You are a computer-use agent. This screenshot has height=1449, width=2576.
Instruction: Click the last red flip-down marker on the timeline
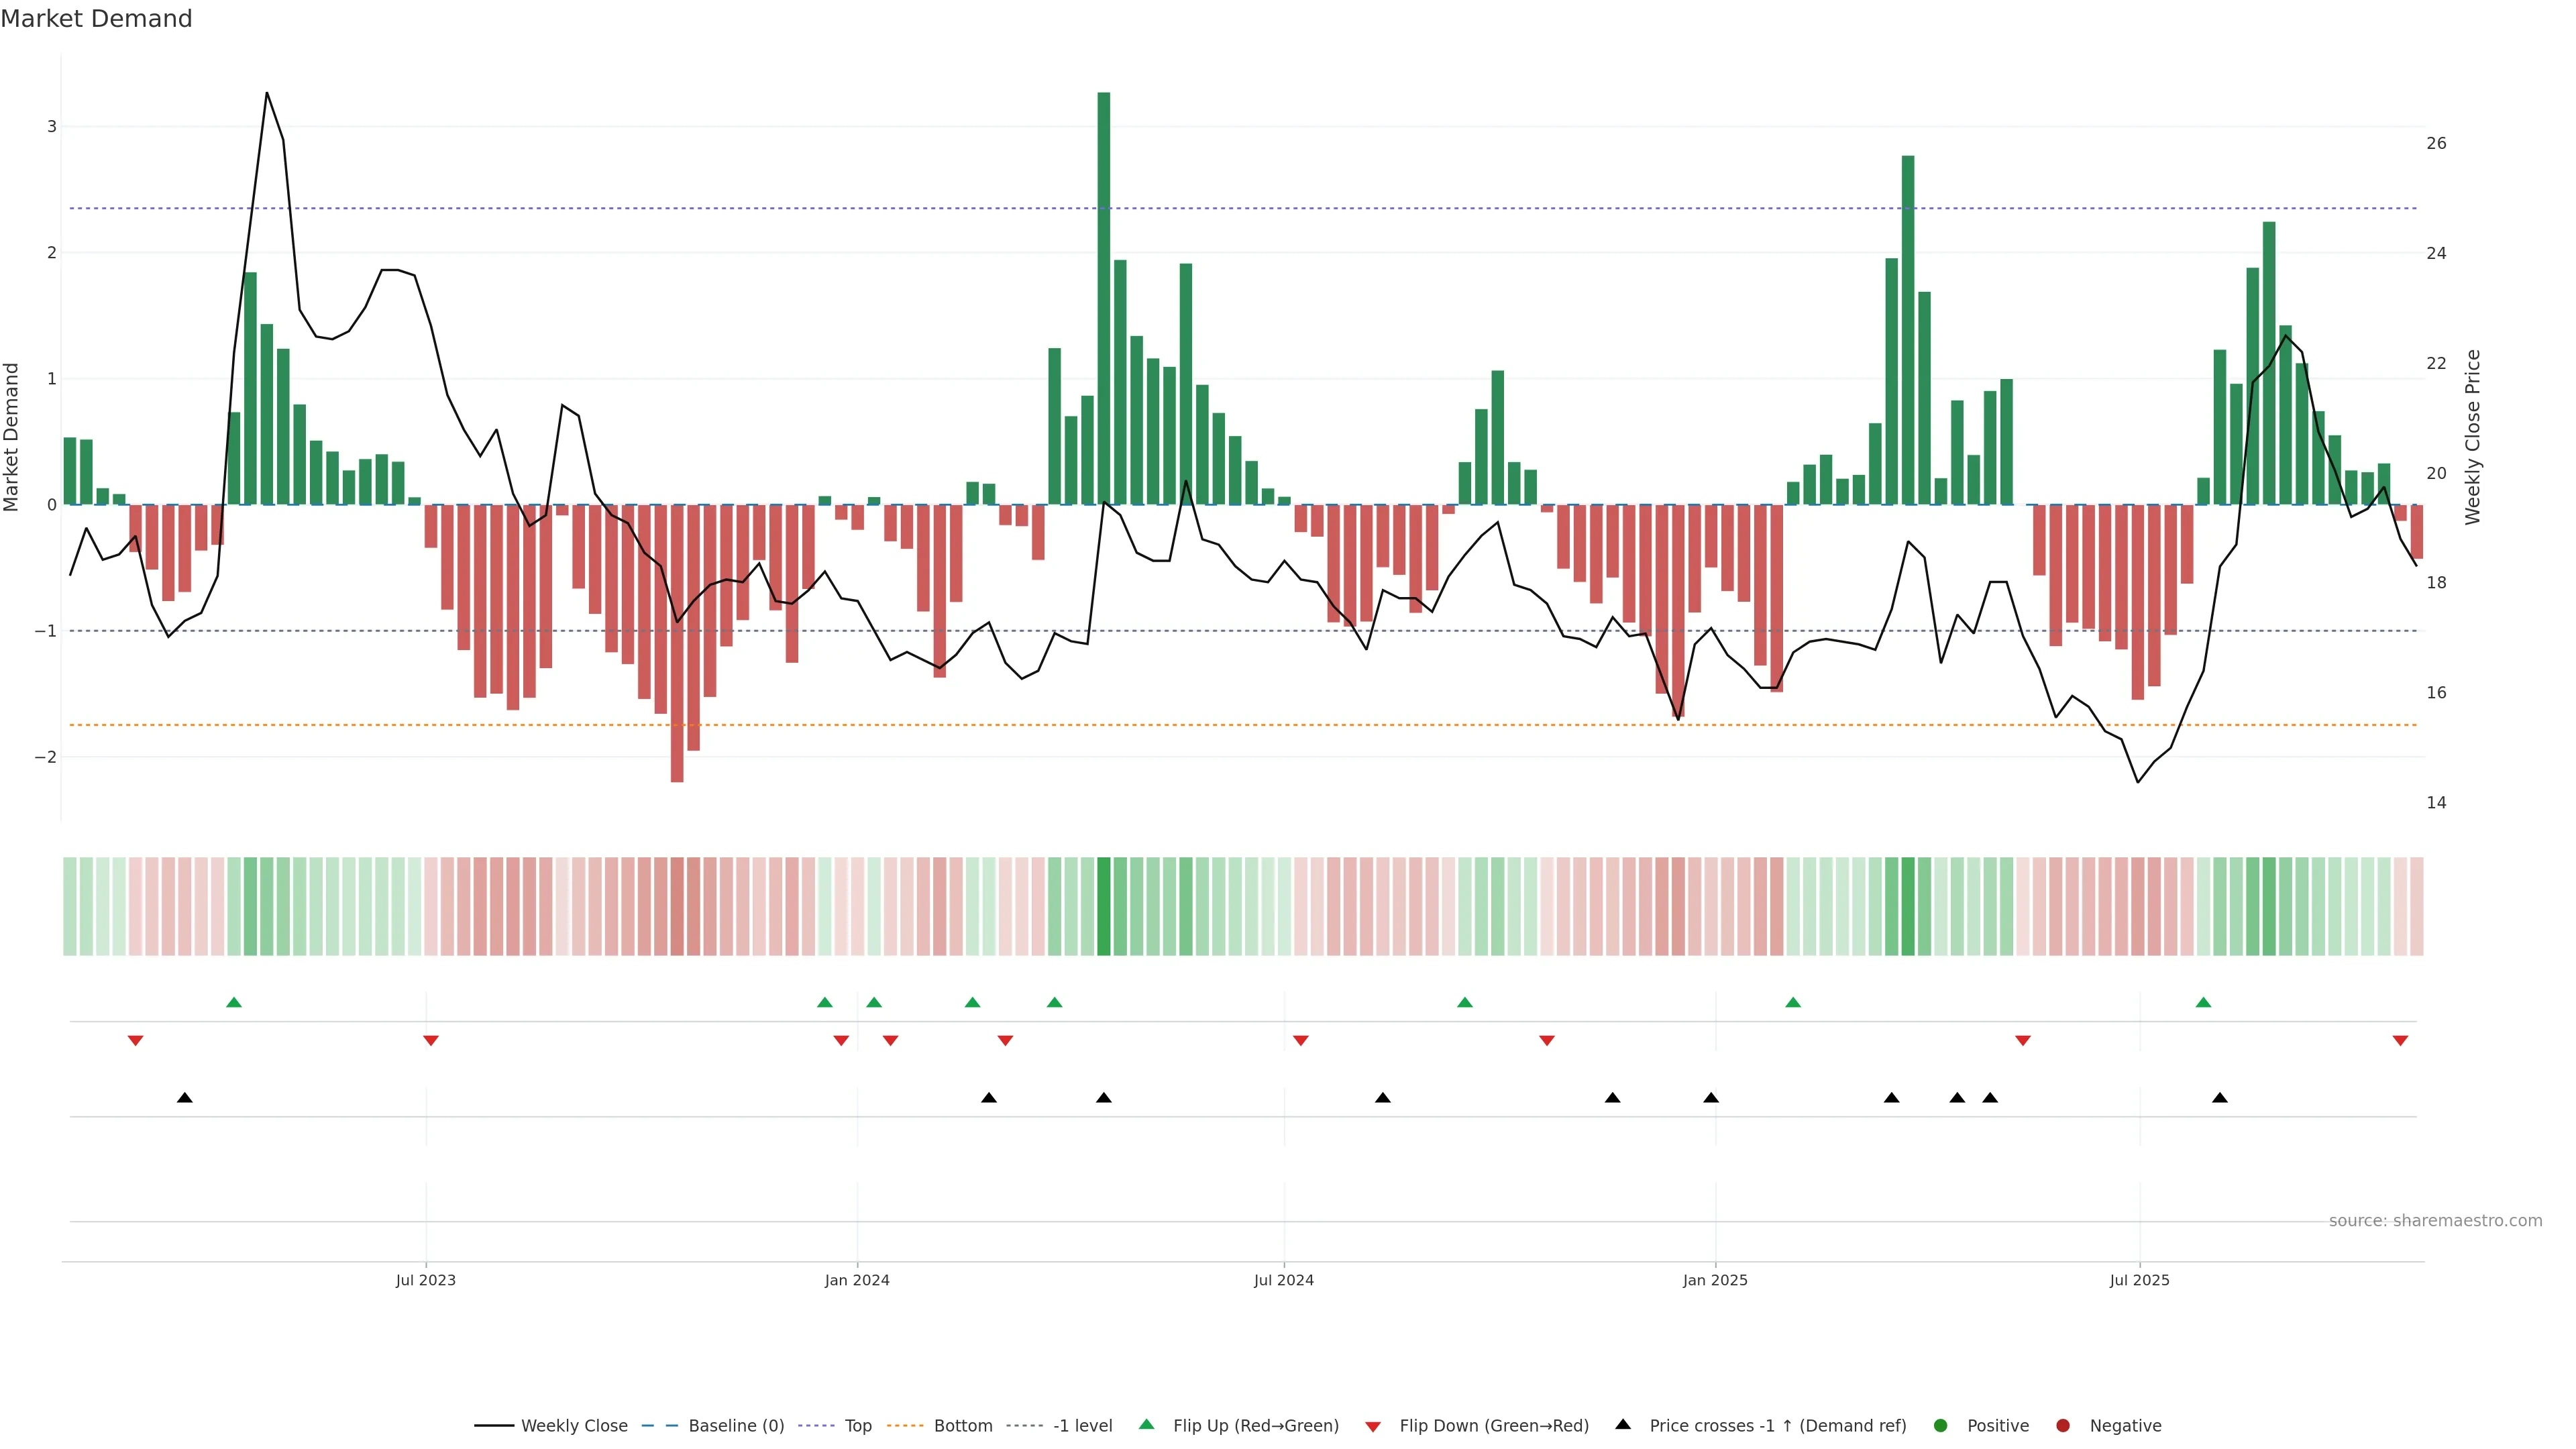point(2400,1041)
